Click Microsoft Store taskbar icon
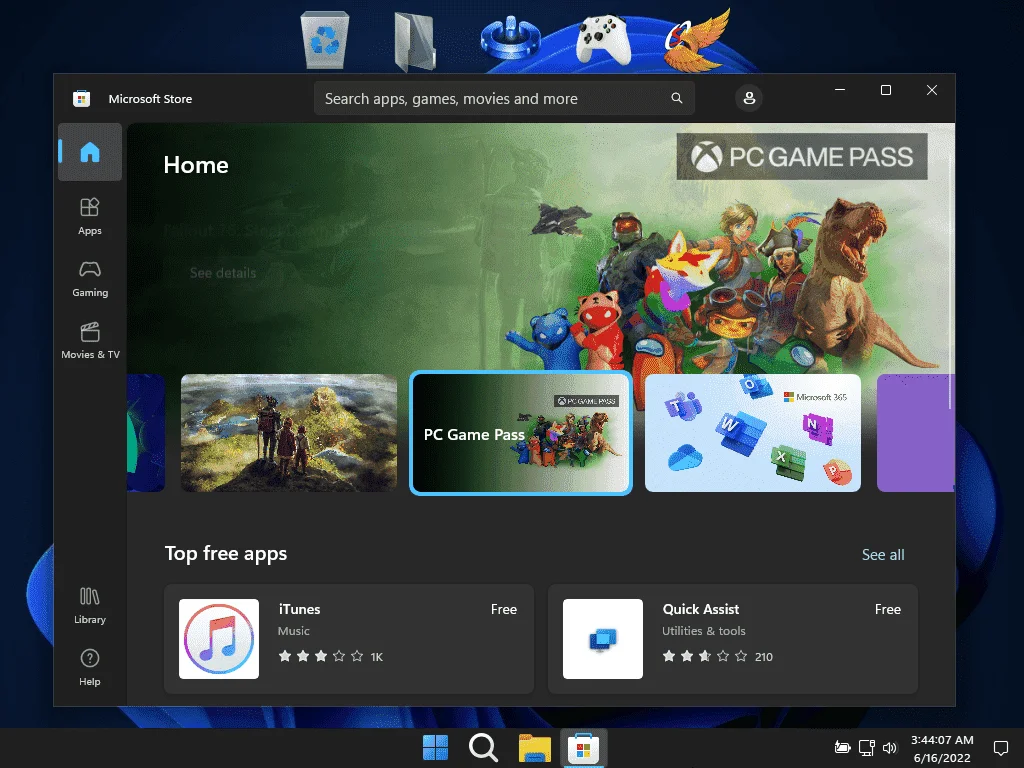Screen dimensions: 1024x768 pyautogui.click(x=583, y=748)
